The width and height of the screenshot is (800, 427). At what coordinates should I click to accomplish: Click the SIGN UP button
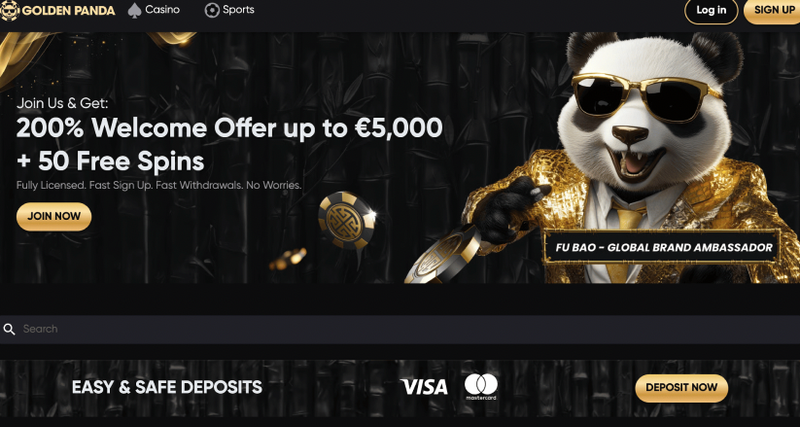click(x=772, y=10)
